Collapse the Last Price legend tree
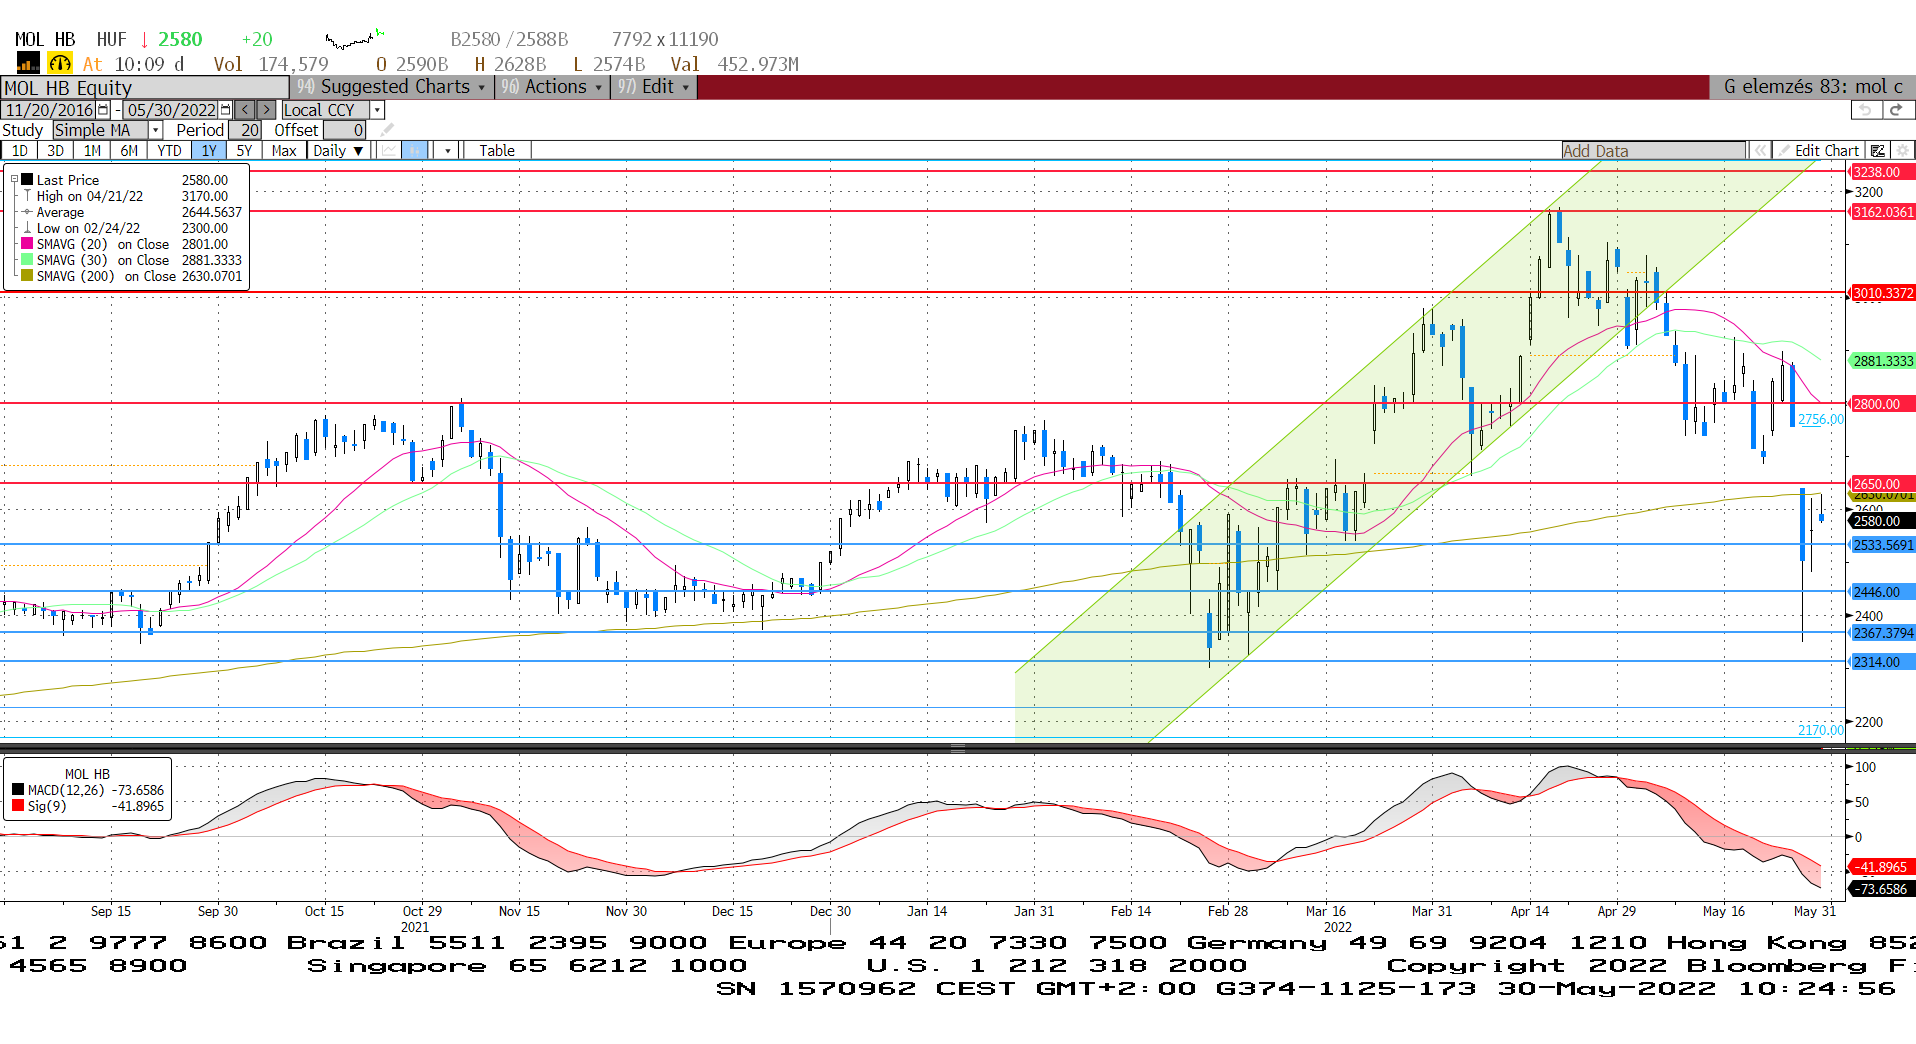This screenshot has height=1044, width=1916. pyautogui.click(x=14, y=180)
